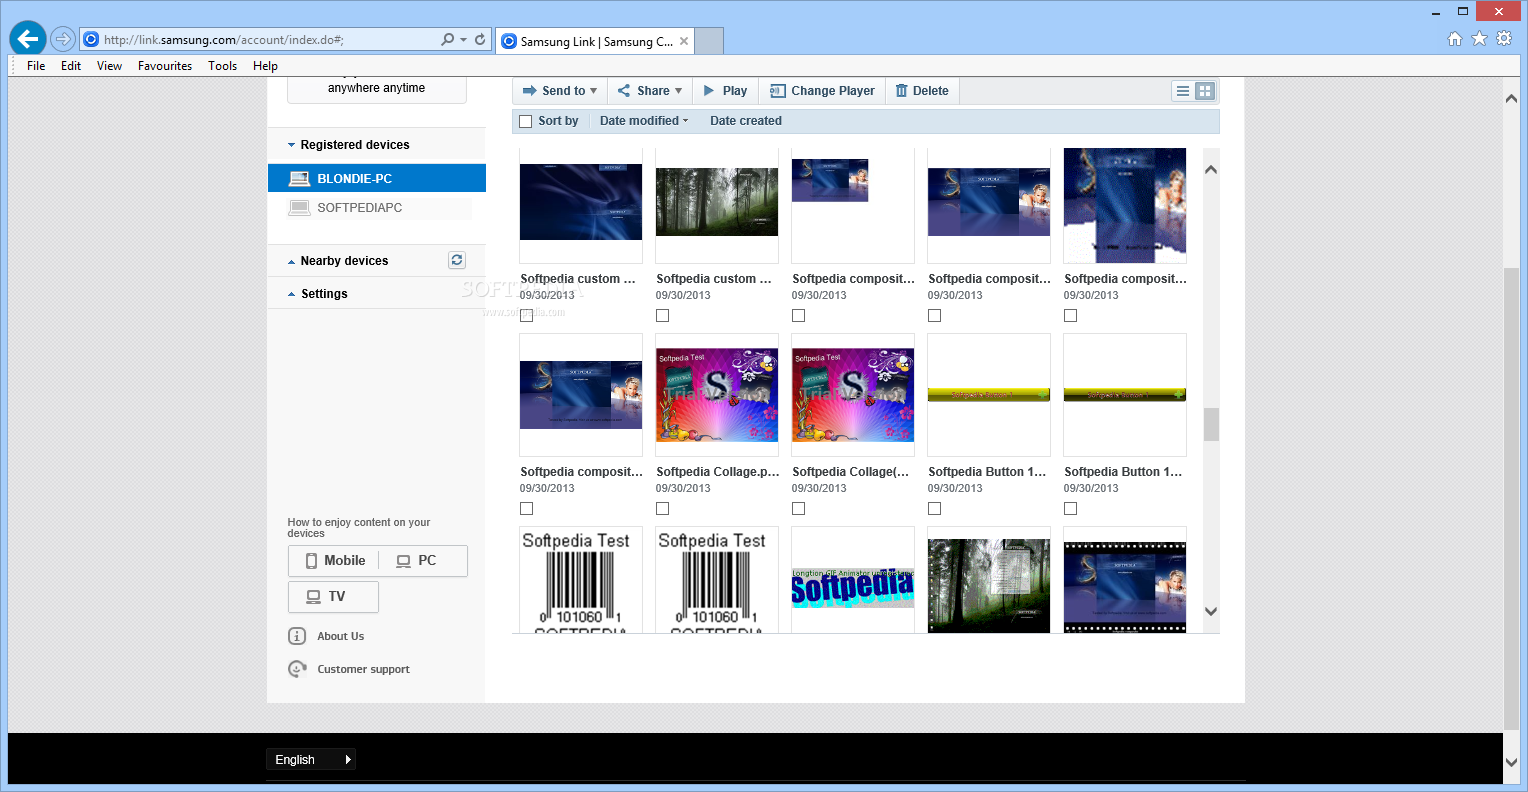This screenshot has width=1528, height=792.
Task: Check the first Softpedia Button 1 checkbox
Action: (x=934, y=509)
